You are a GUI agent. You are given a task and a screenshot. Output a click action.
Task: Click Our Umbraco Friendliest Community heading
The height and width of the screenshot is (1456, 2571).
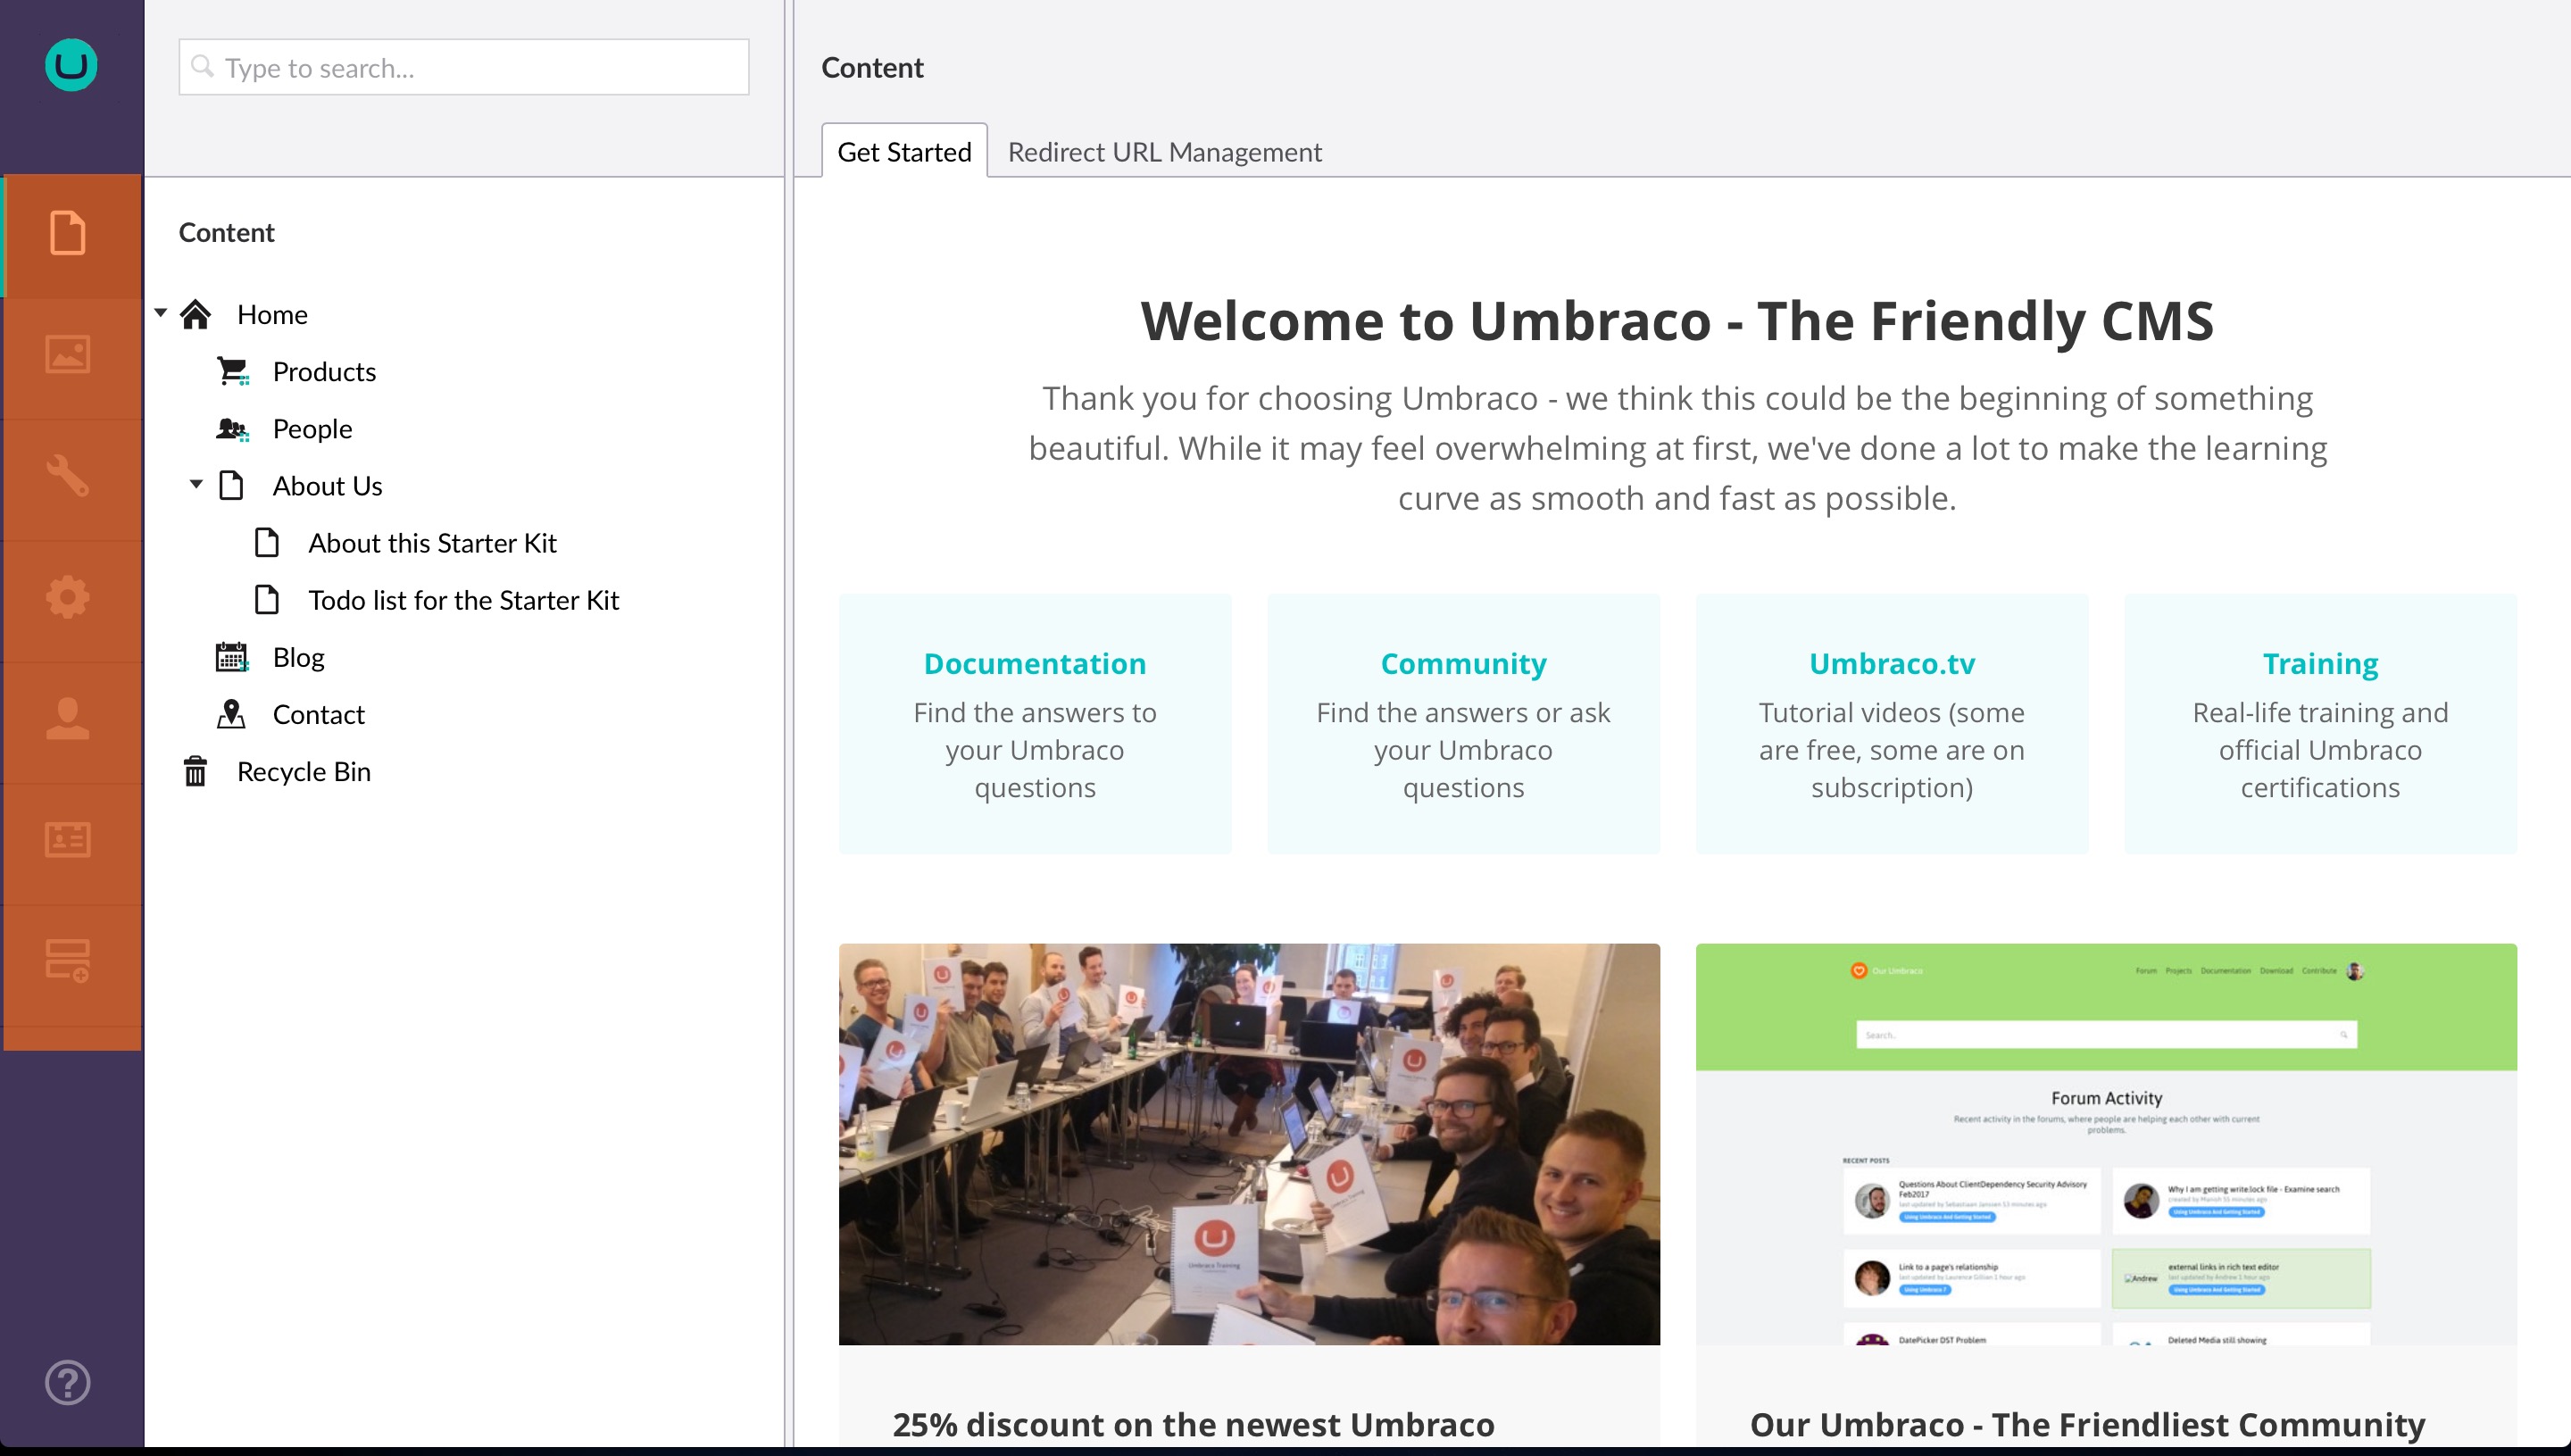(x=2087, y=1423)
